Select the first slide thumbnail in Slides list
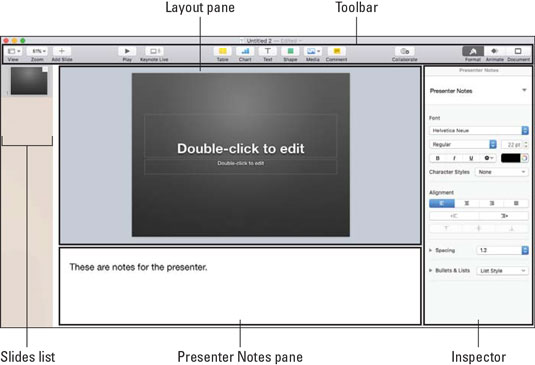Image resolution: width=535 pixels, height=365 pixels. [x=29, y=81]
